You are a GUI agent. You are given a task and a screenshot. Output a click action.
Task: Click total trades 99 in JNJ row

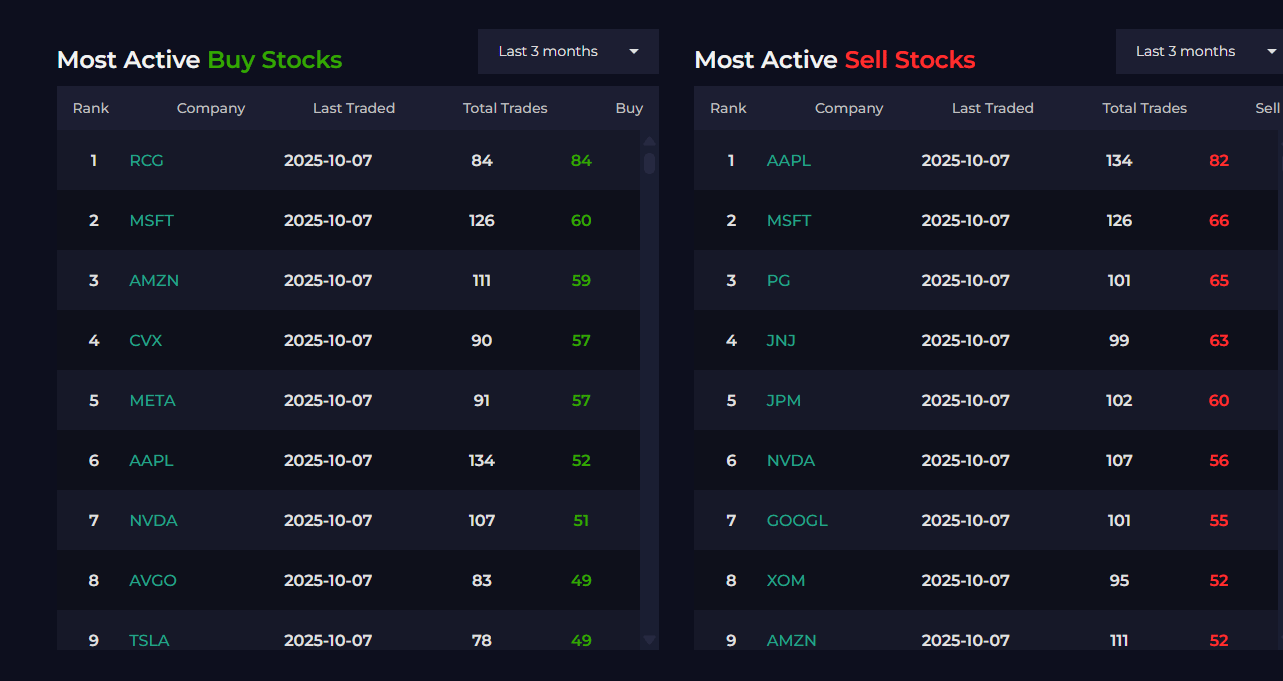click(1119, 340)
